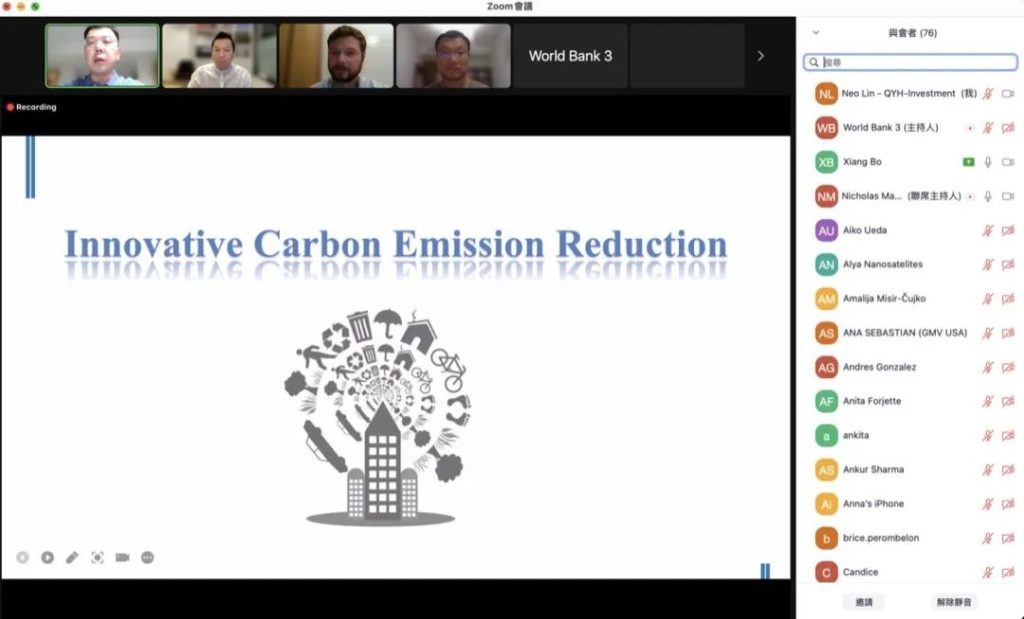1024x619 pixels.
Task: Select the World Bank 3 video tile
Action: pos(570,56)
